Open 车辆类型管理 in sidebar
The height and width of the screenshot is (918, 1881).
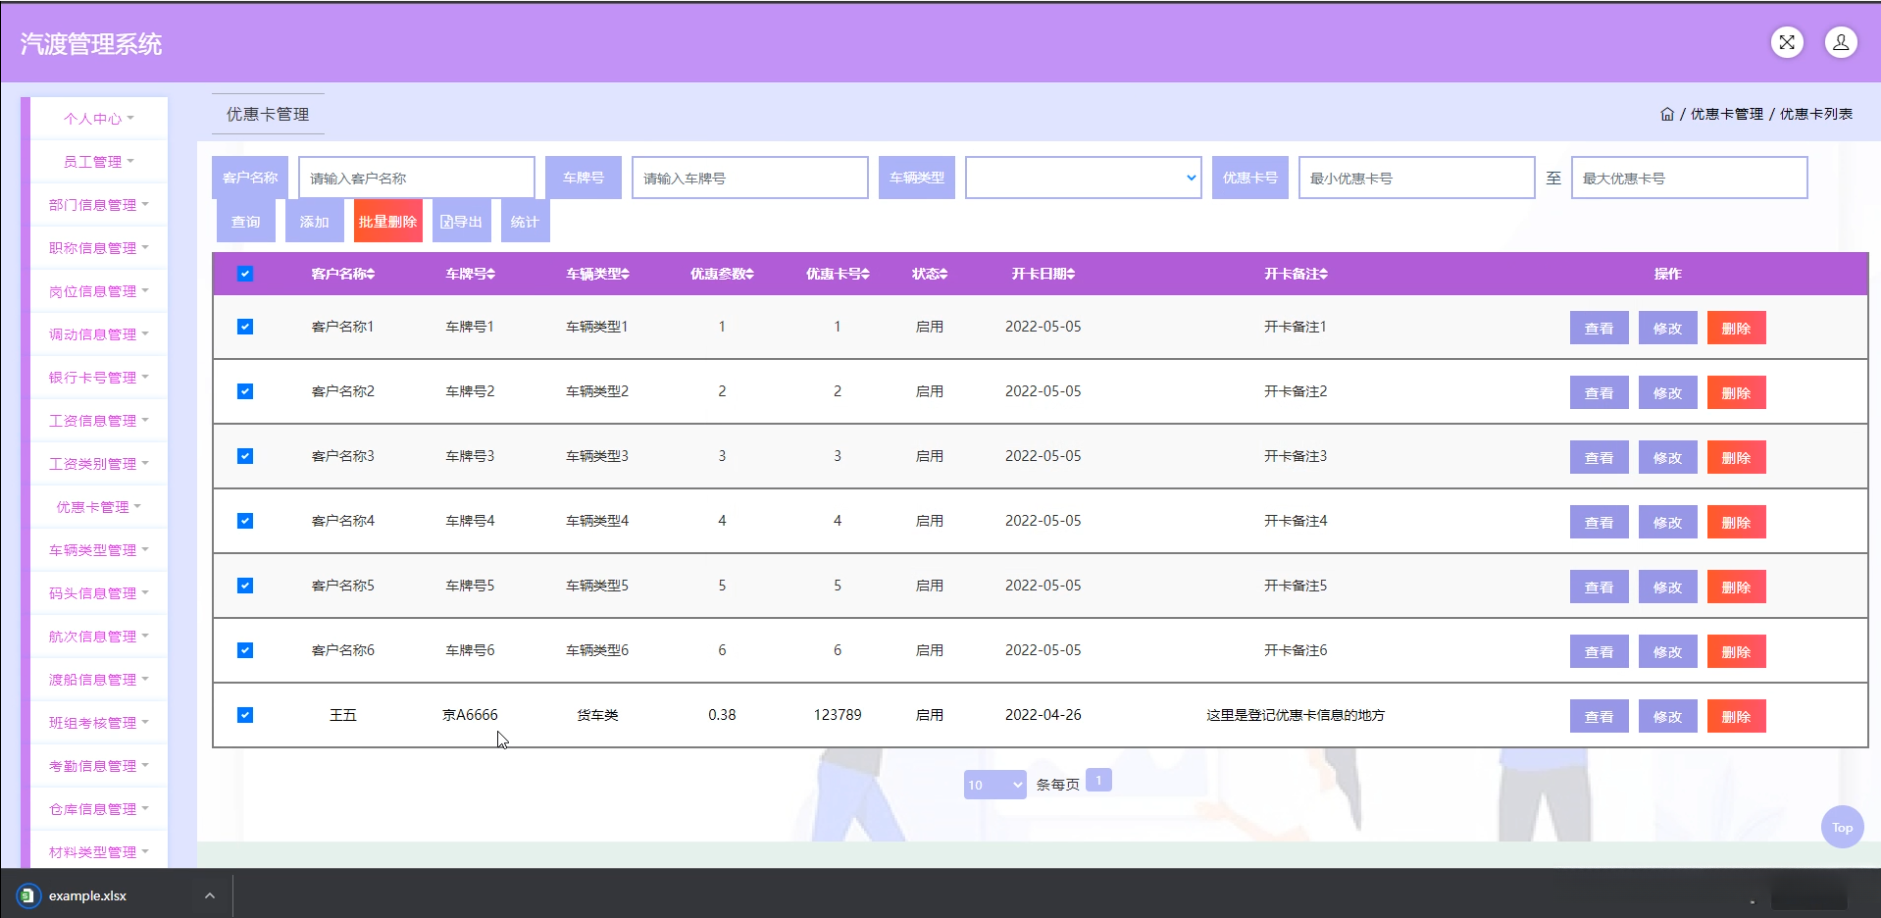pyautogui.click(x=99, y=550)
